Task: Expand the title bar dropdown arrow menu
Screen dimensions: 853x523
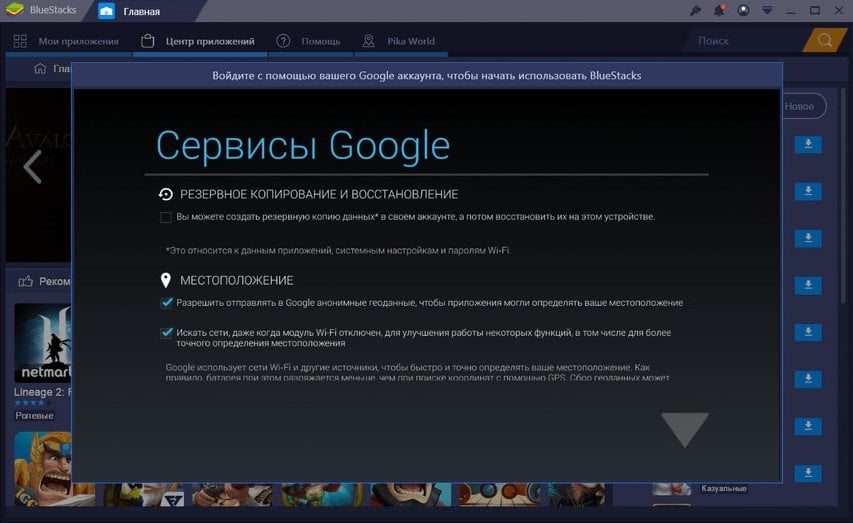Action: click(x=767, y=10)
